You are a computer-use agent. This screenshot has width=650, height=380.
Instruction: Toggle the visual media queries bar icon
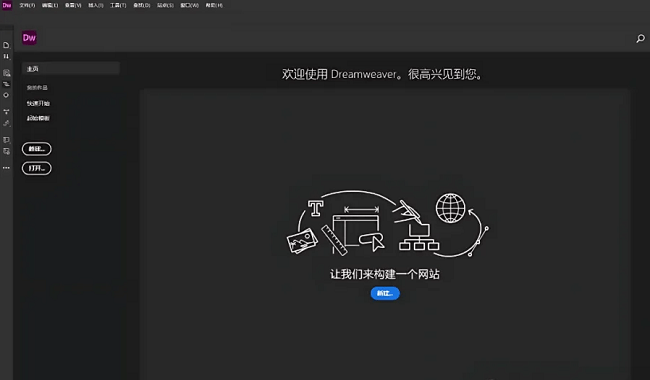pyautogui.click(x=6, y=84)
